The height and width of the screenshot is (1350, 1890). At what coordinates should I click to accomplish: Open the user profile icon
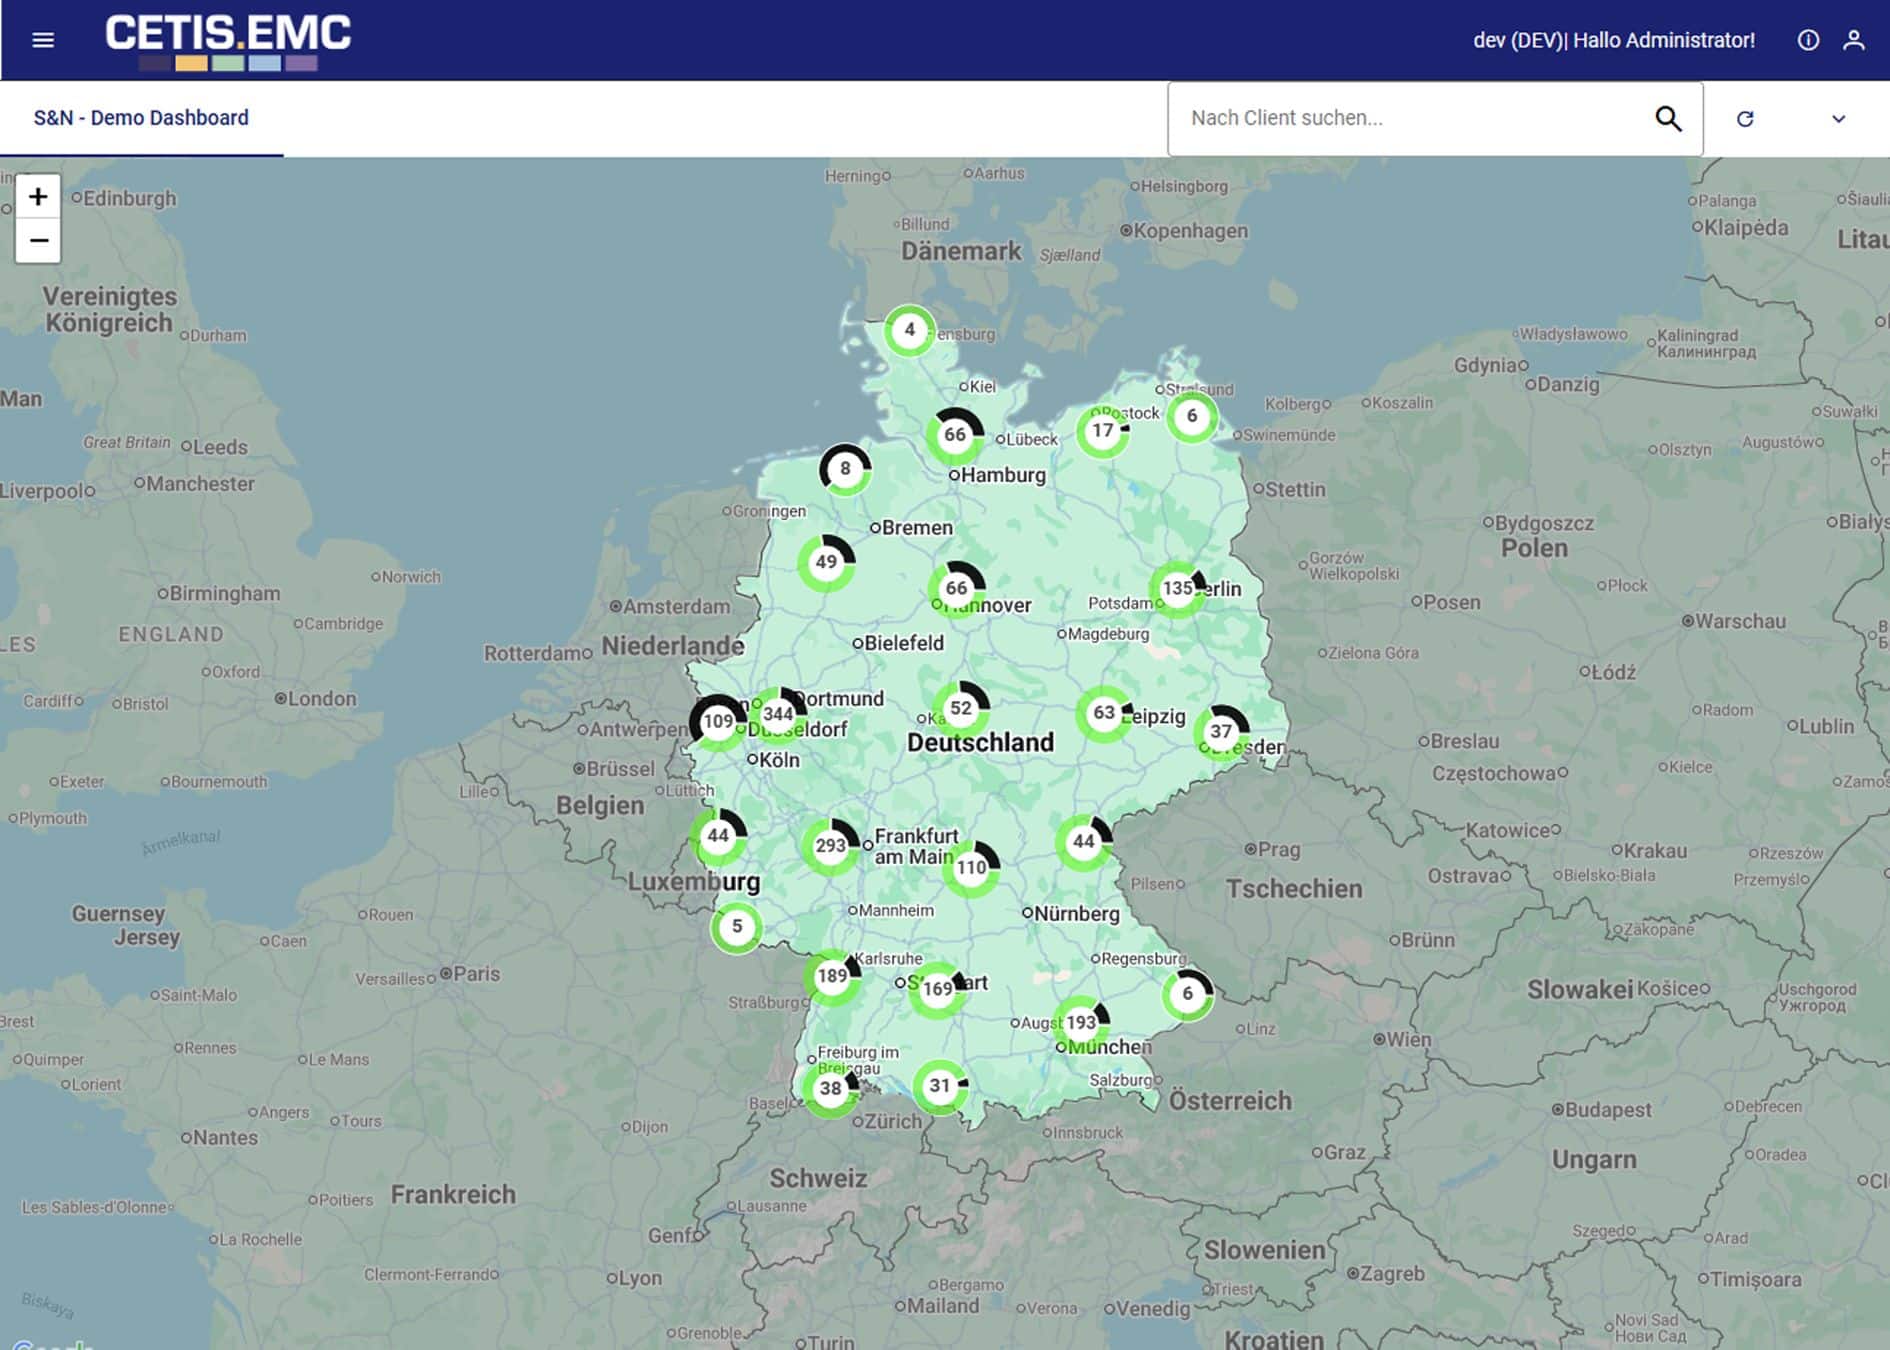(x=1854, y=40)
